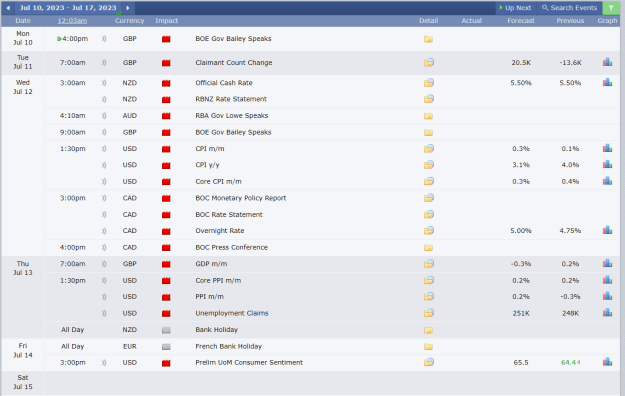The image size is (625, 396).
Task: Open graph for CPI m/m
Action: pyautogui.click(x=607, y=148)
